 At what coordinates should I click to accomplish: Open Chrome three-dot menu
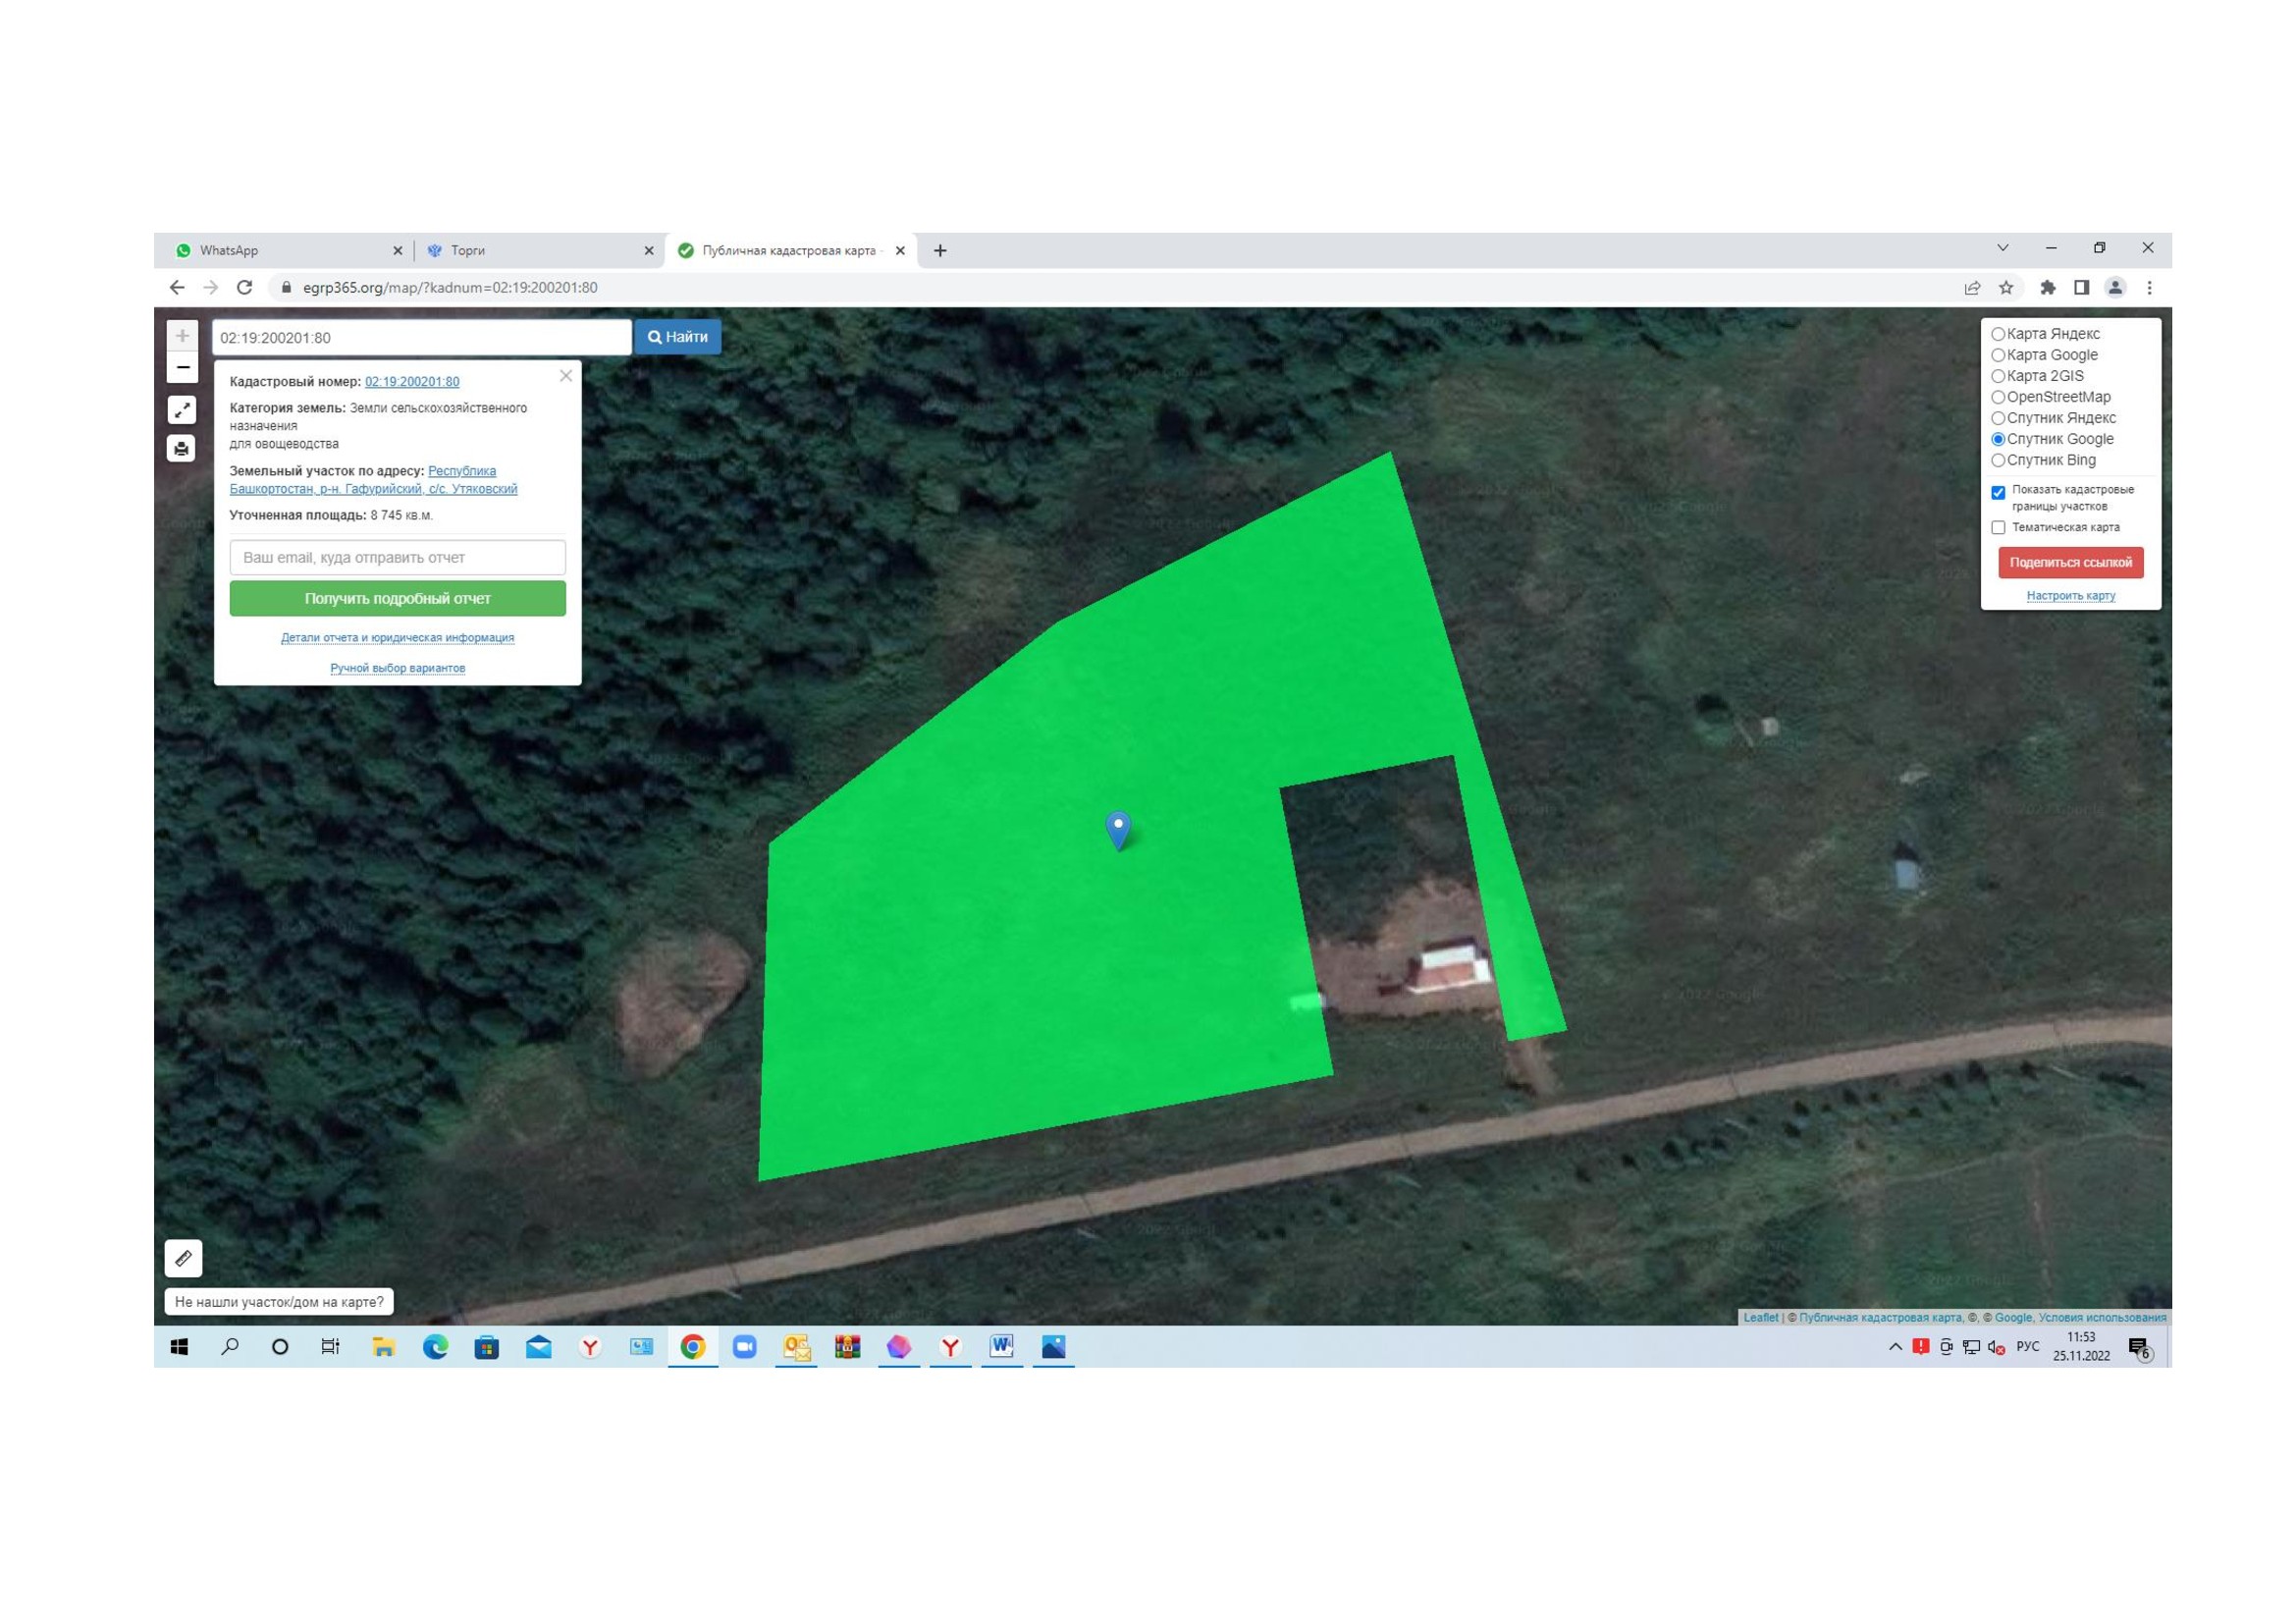[2149, 288]
